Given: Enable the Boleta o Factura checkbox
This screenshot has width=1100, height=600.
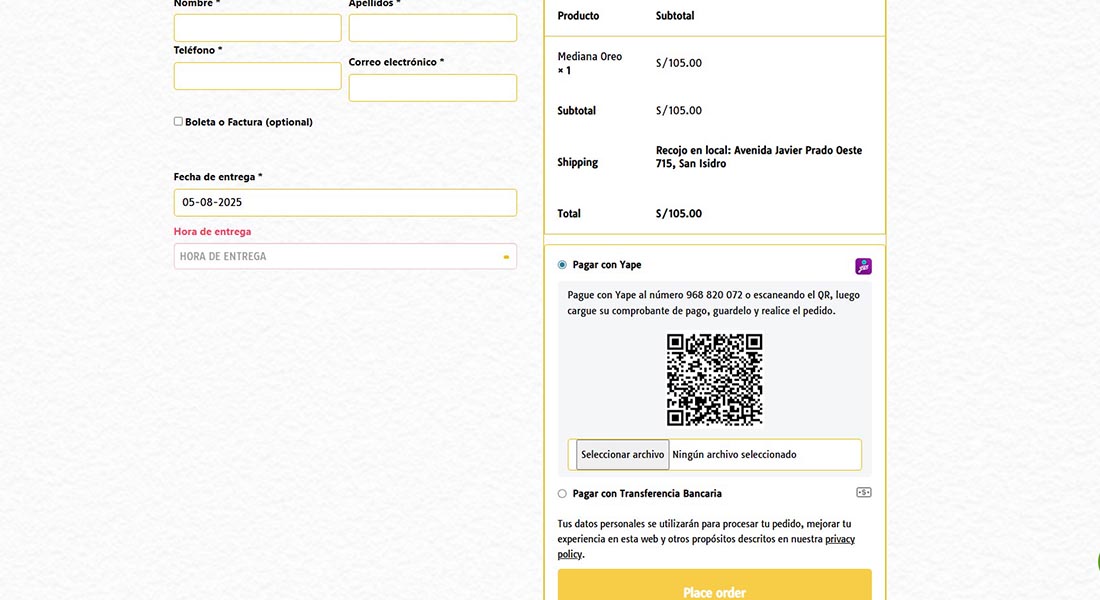Looking at the screenshot, I should [178, 122].
